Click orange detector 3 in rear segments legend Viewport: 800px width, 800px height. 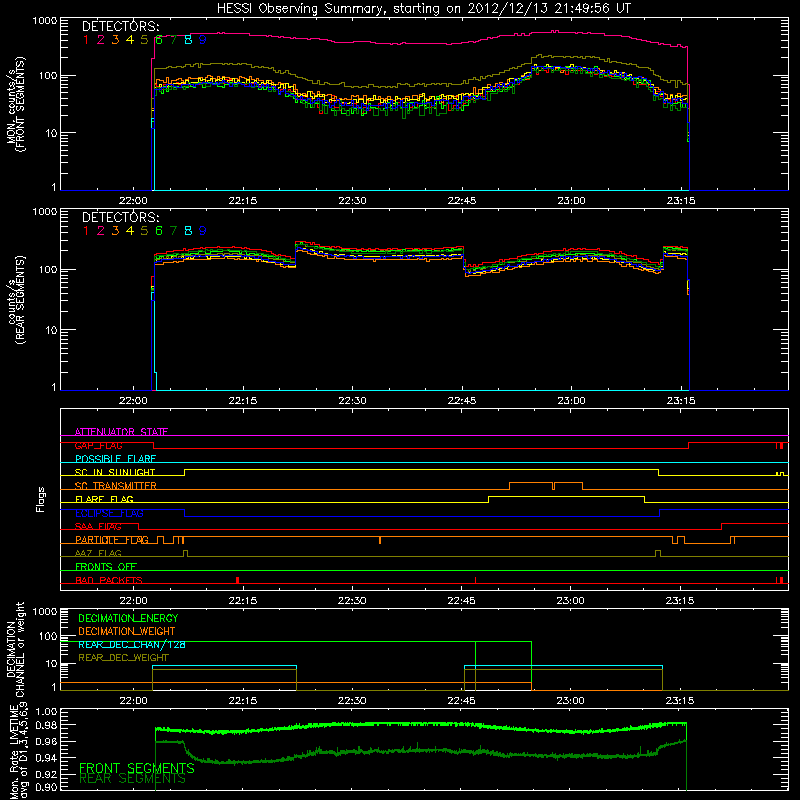coord(115,231)
